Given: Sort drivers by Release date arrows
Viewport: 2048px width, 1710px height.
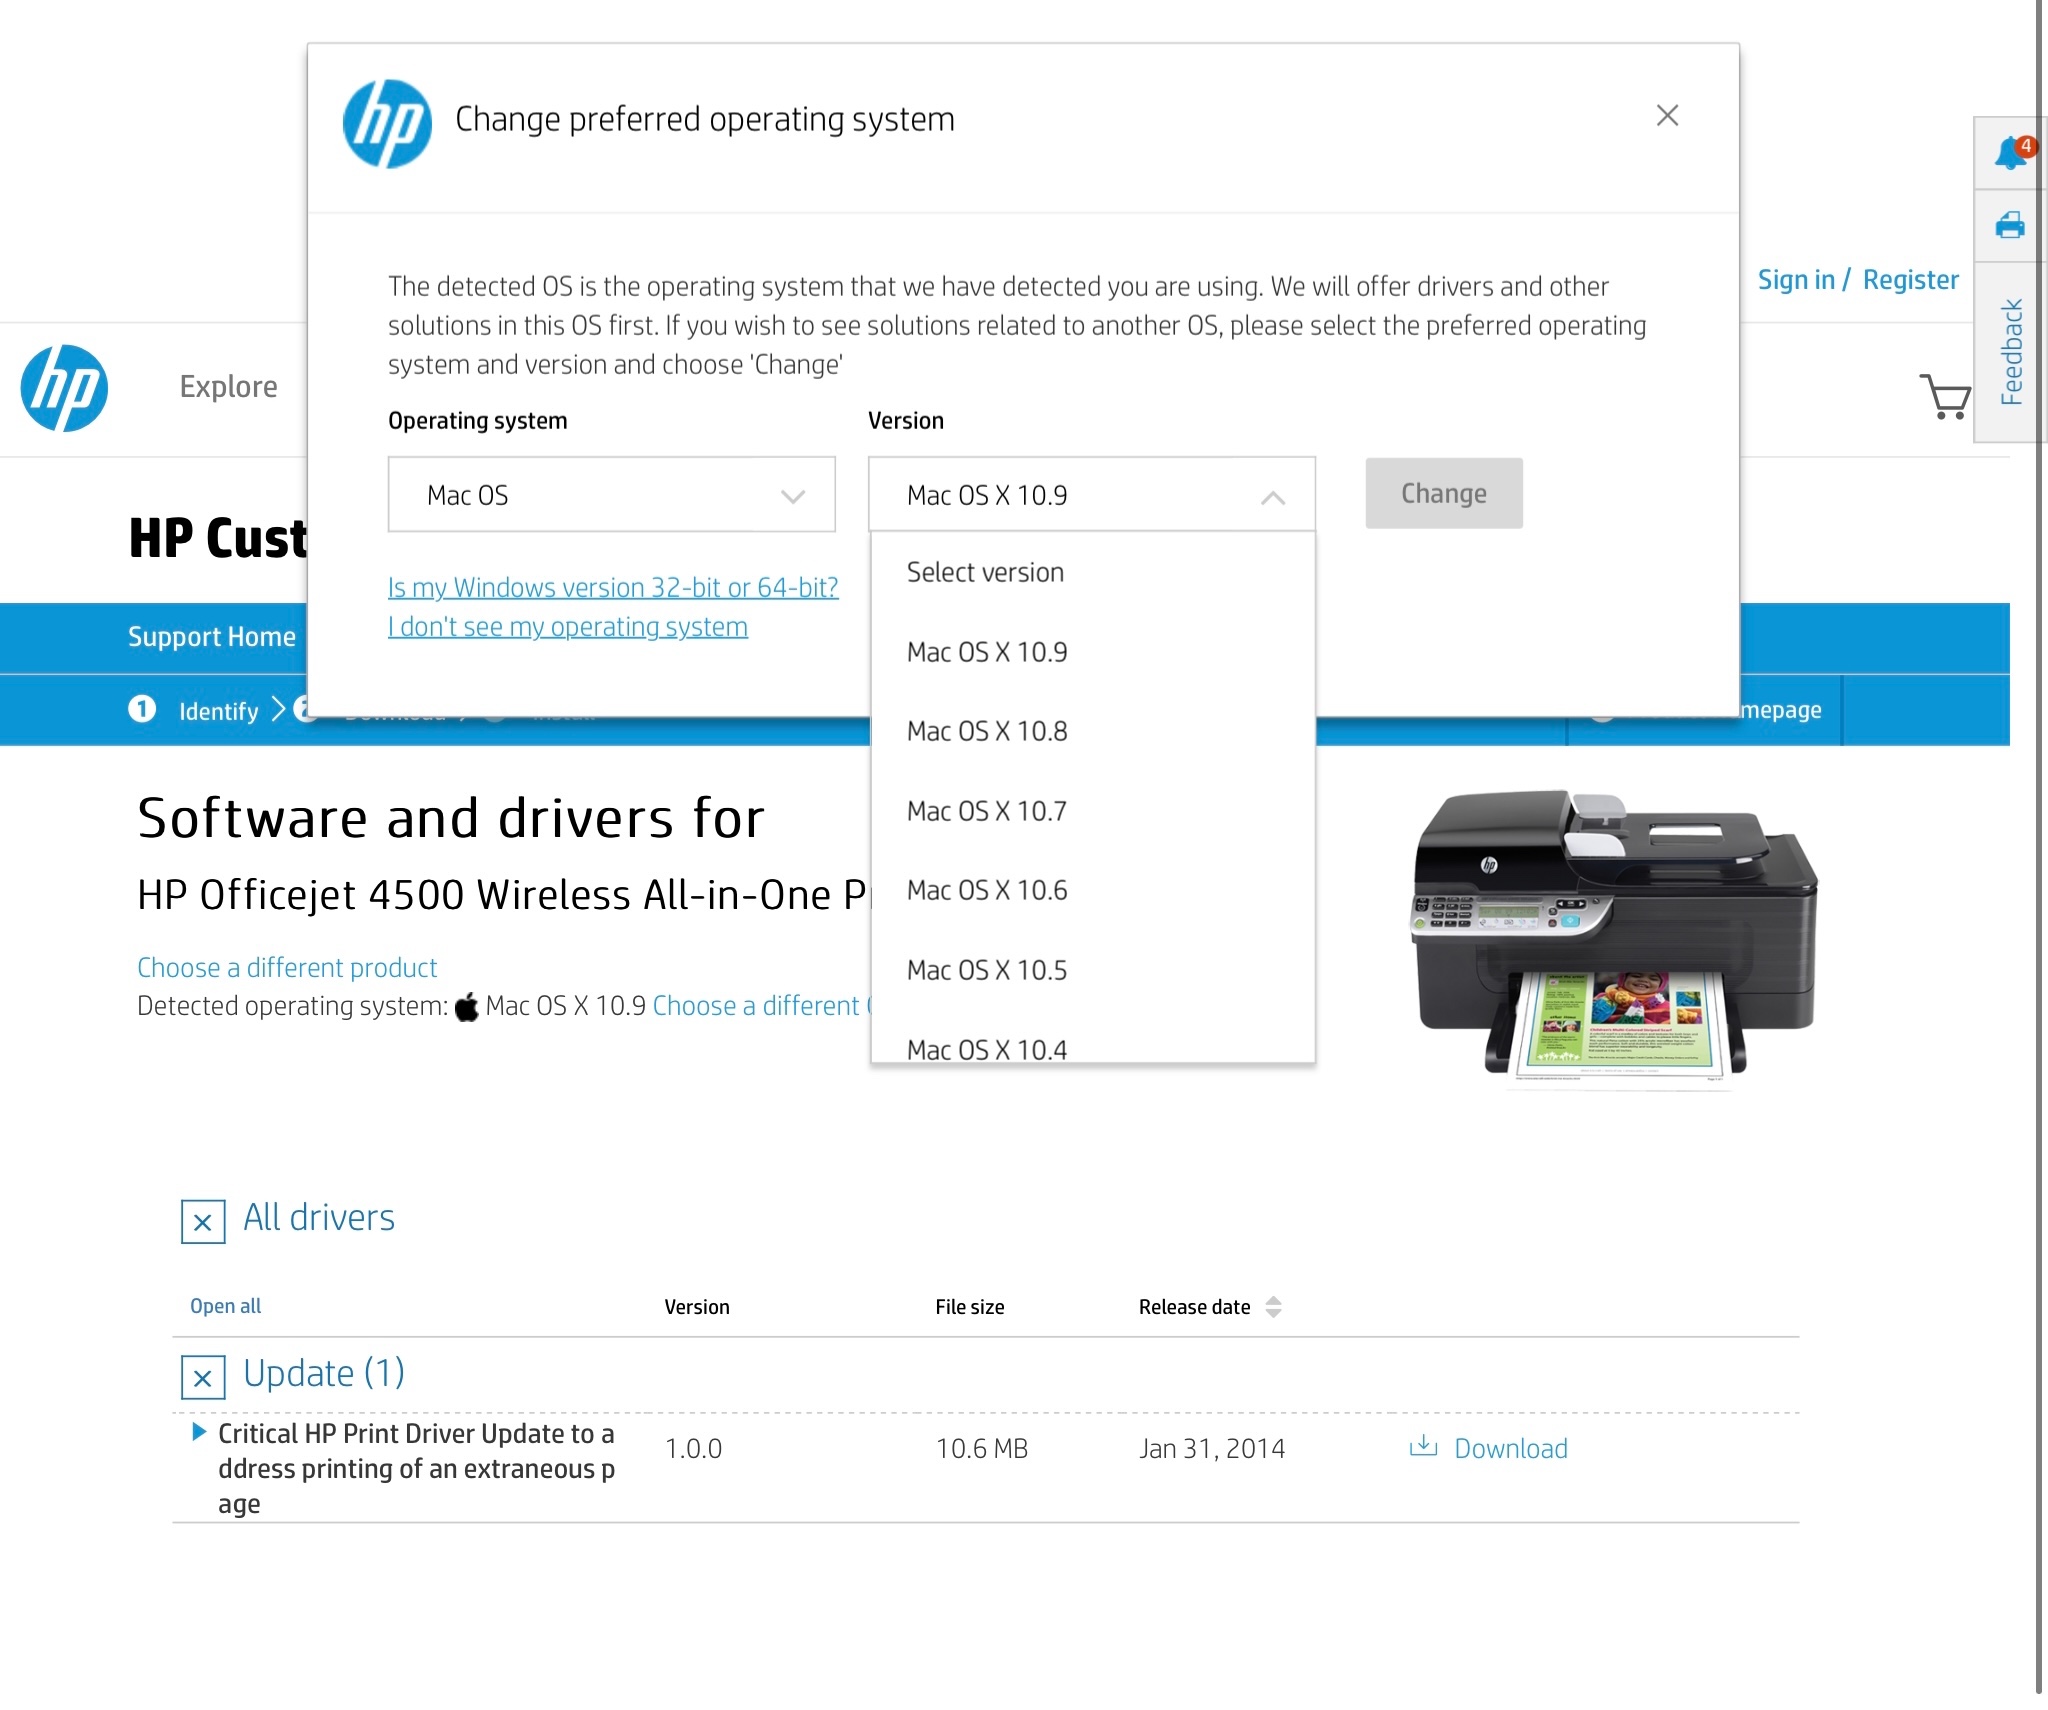Looking at the screenshot, I should (x=1272, y=1306).
